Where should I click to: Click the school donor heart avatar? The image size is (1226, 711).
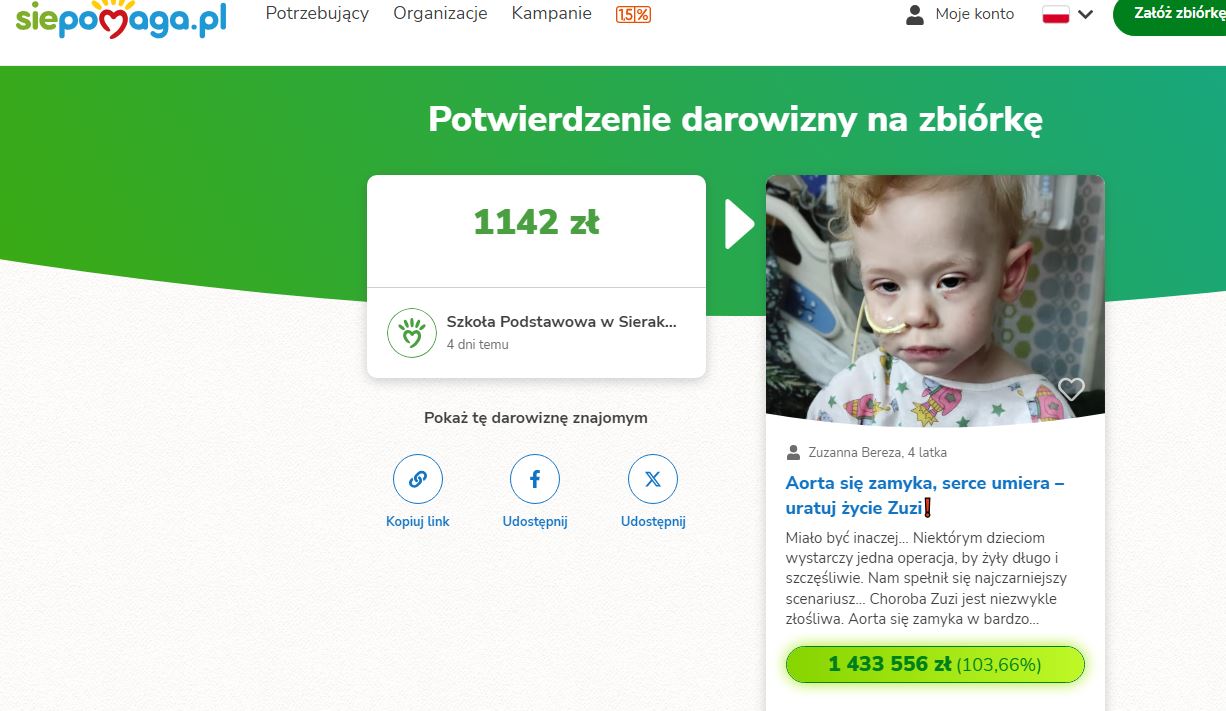[412, 333]
